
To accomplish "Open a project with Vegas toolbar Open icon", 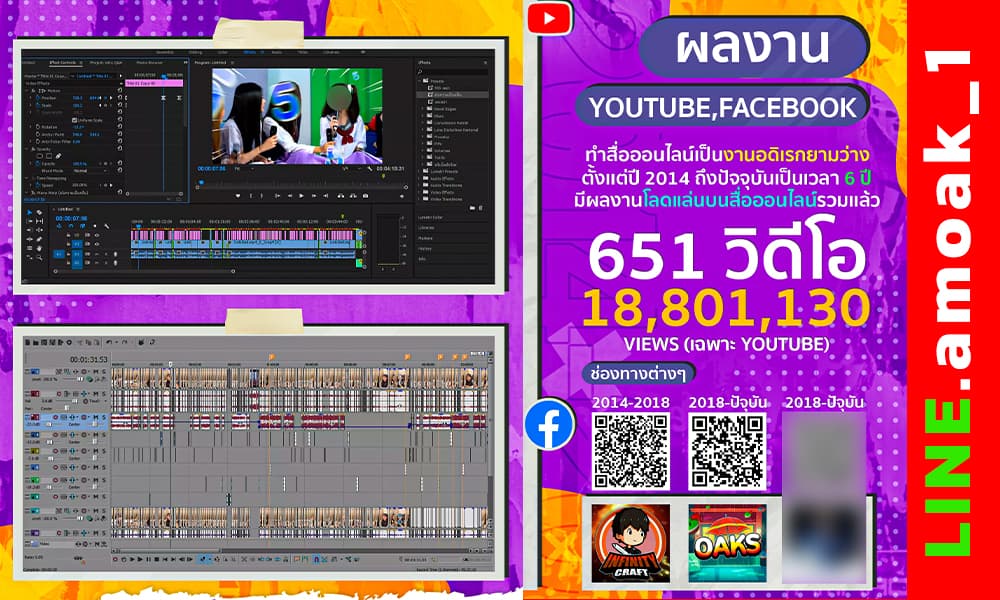I will [37, 343].
